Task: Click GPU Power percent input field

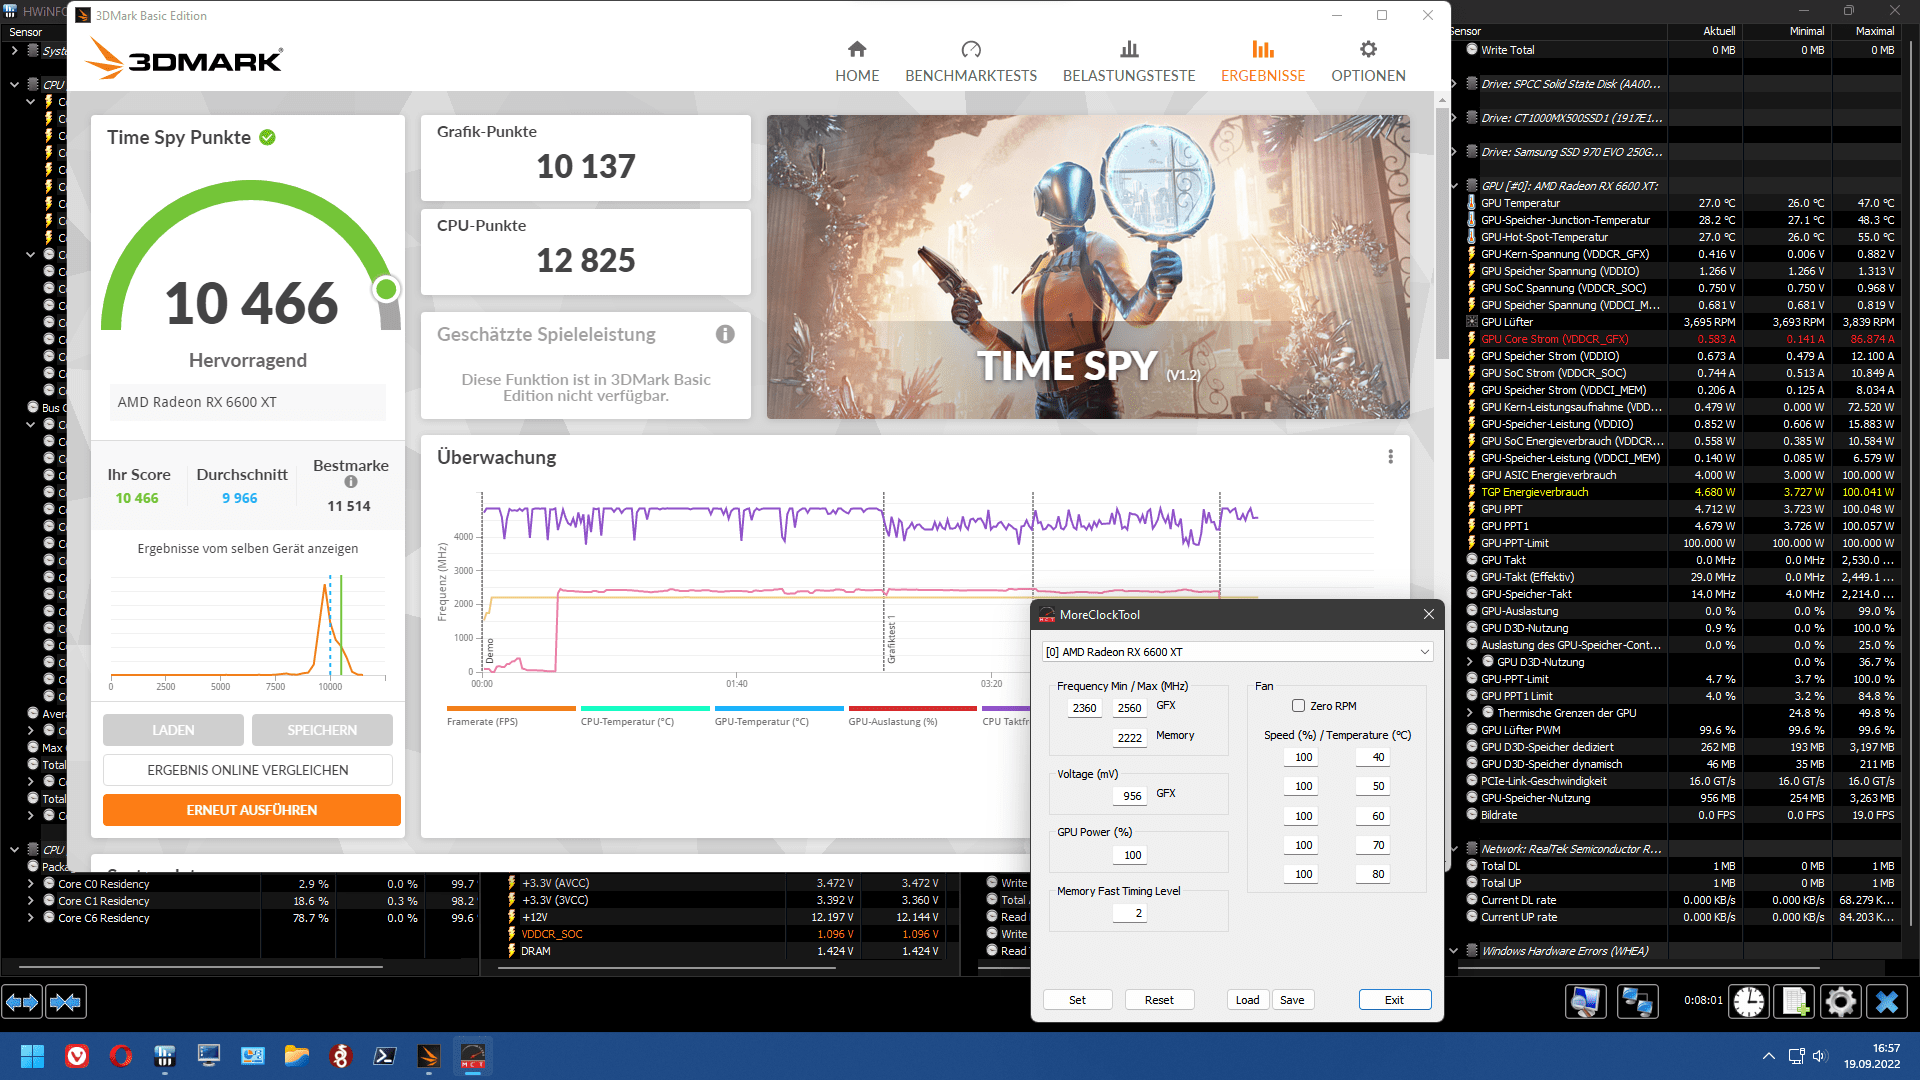Action: pos(1131,855)
